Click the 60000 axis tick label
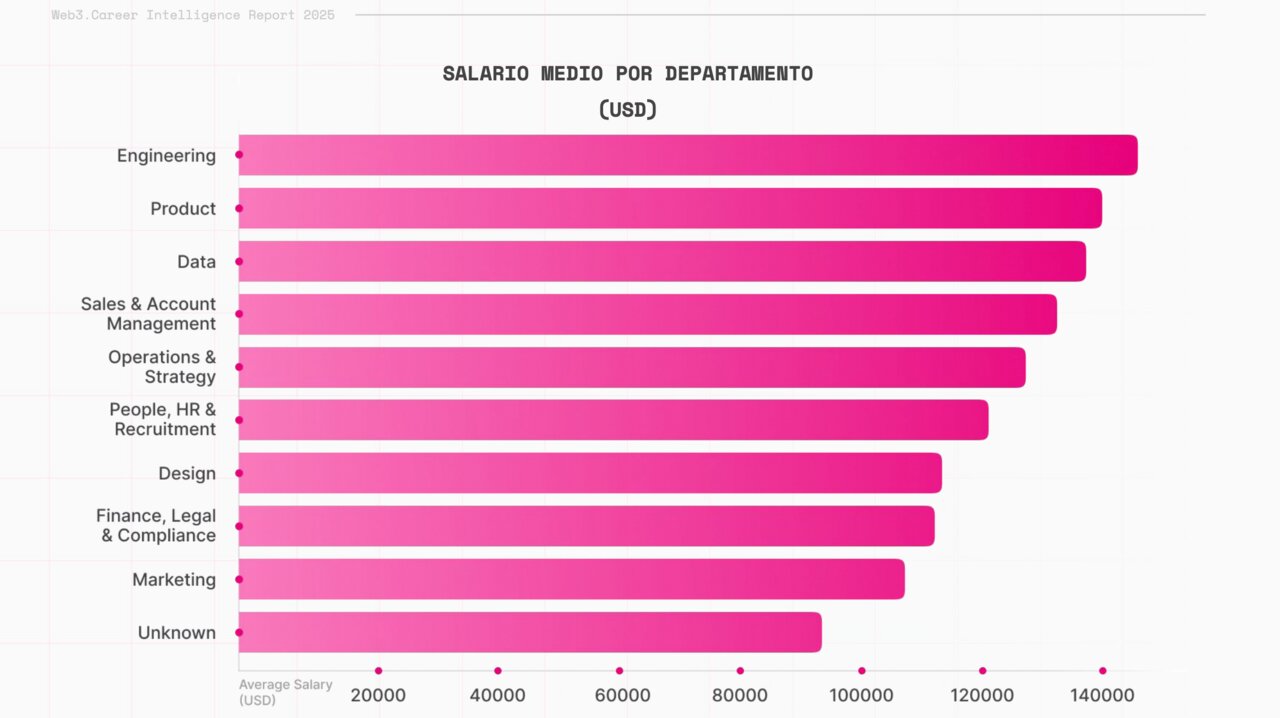The height and width of the screenshot is (718, 1280). (x=619, y=695)
